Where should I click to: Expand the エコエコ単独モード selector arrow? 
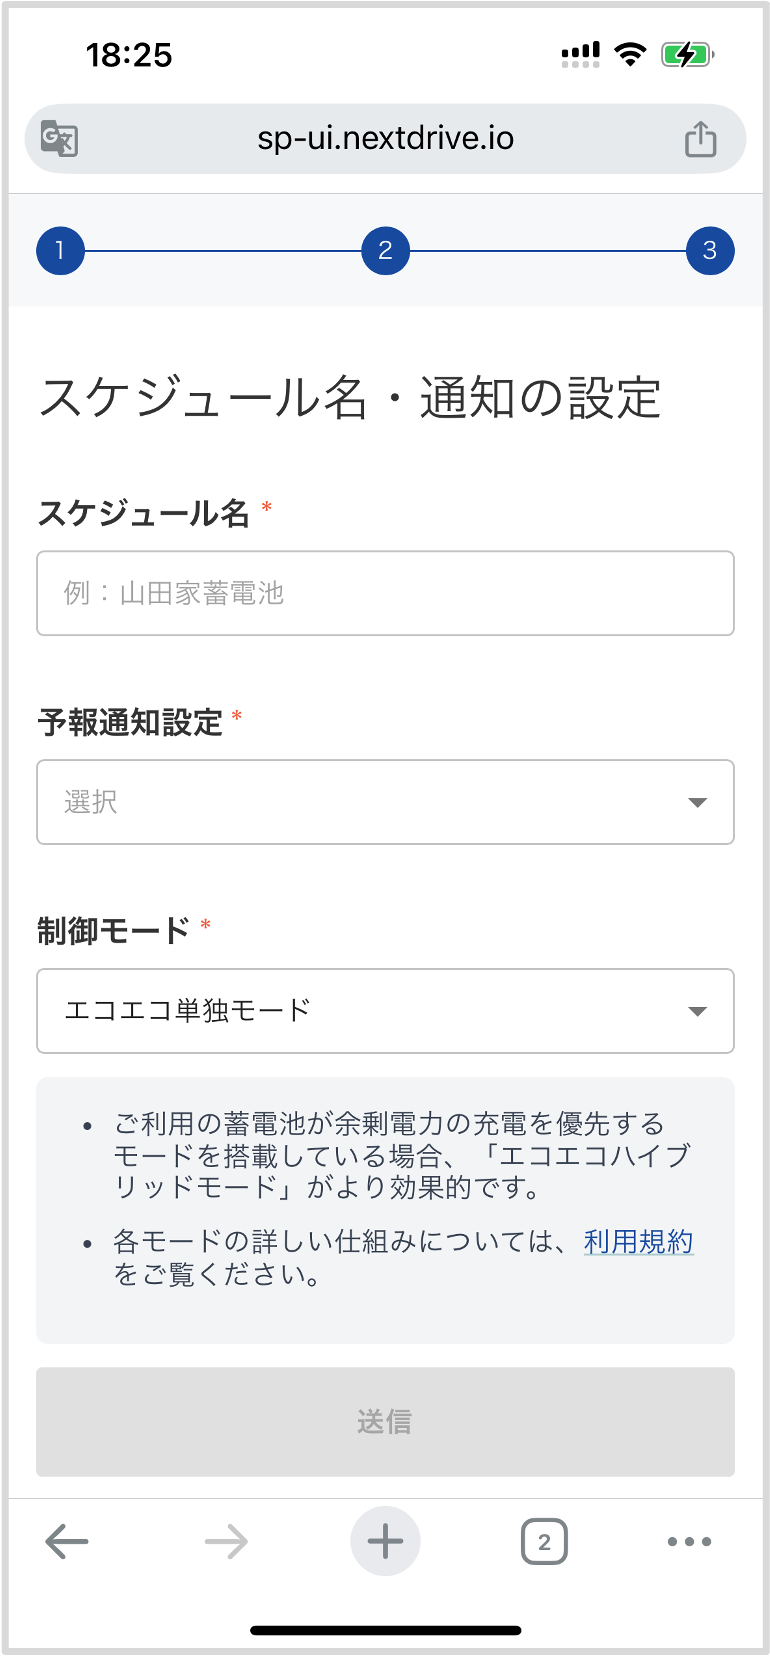pyautogui.click(x=698, y=1011)
